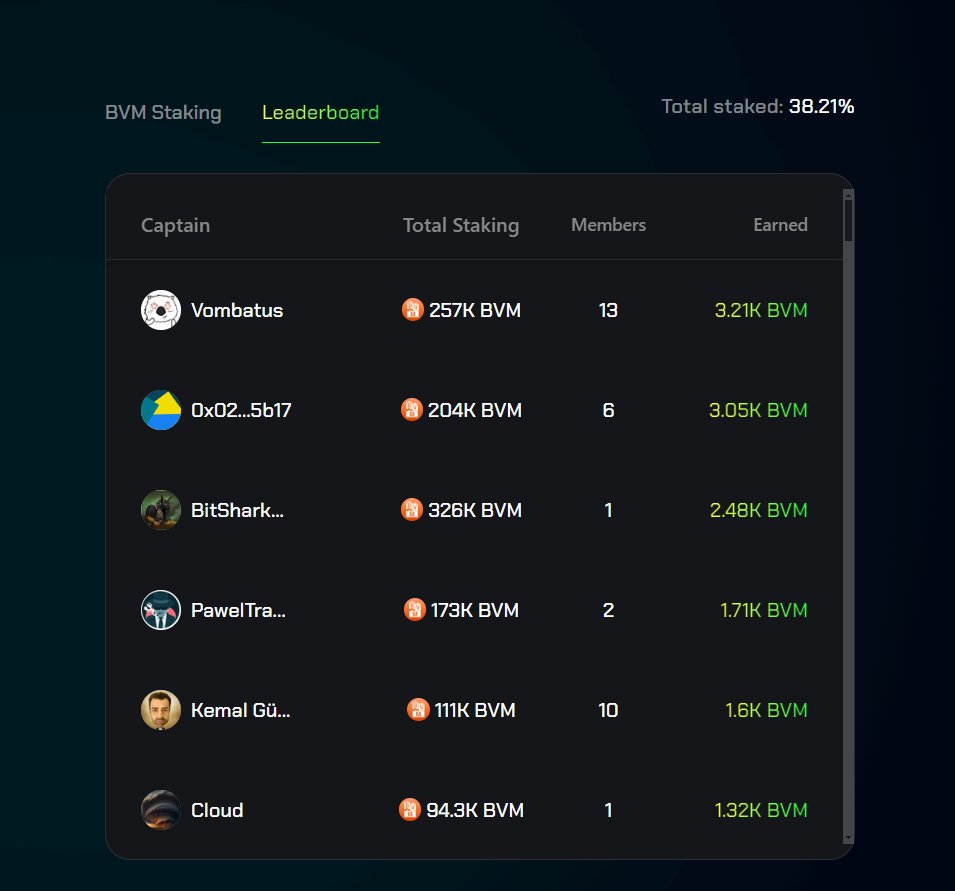The image size is (955, 891).
Task: Click member count 6 for 0x02...5b17
Action: tap(608, 410)
